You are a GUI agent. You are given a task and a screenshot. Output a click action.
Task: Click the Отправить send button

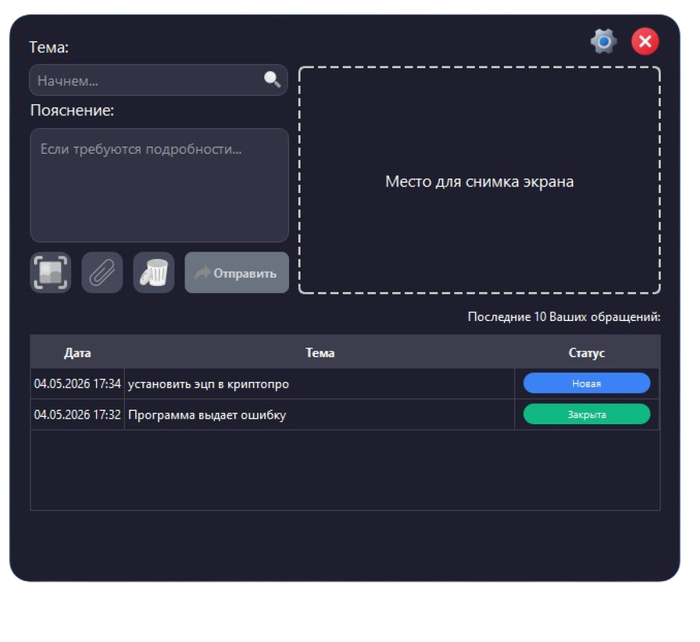(x=237, y=273)
